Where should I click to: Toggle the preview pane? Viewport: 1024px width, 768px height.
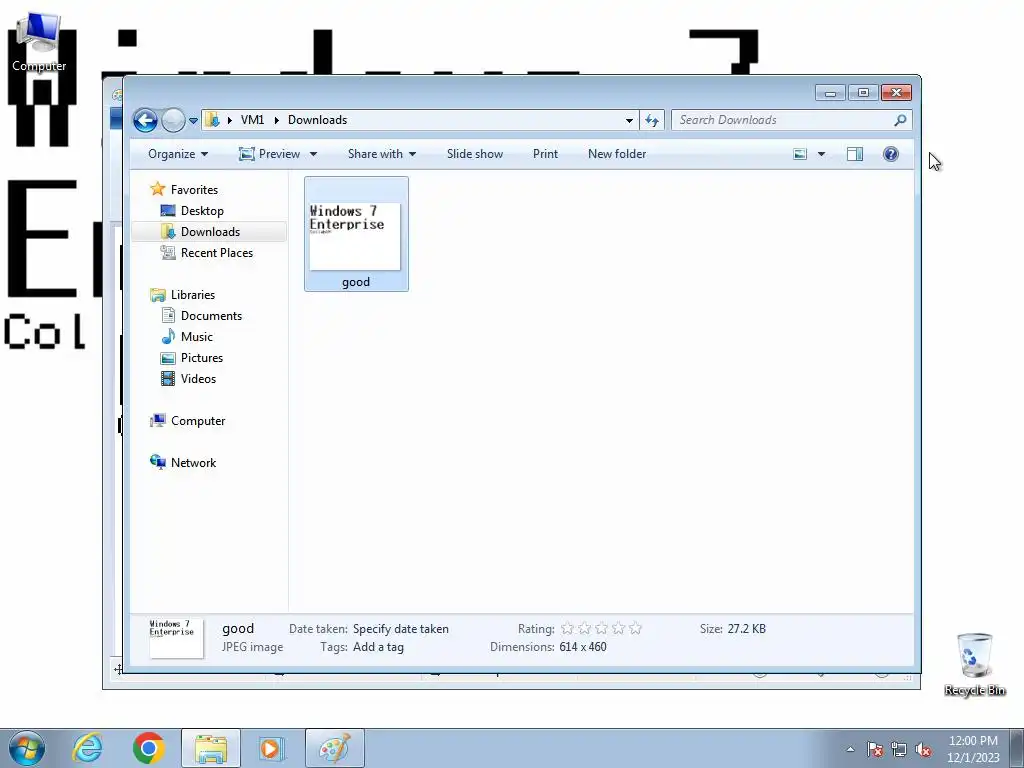(855, 154)
